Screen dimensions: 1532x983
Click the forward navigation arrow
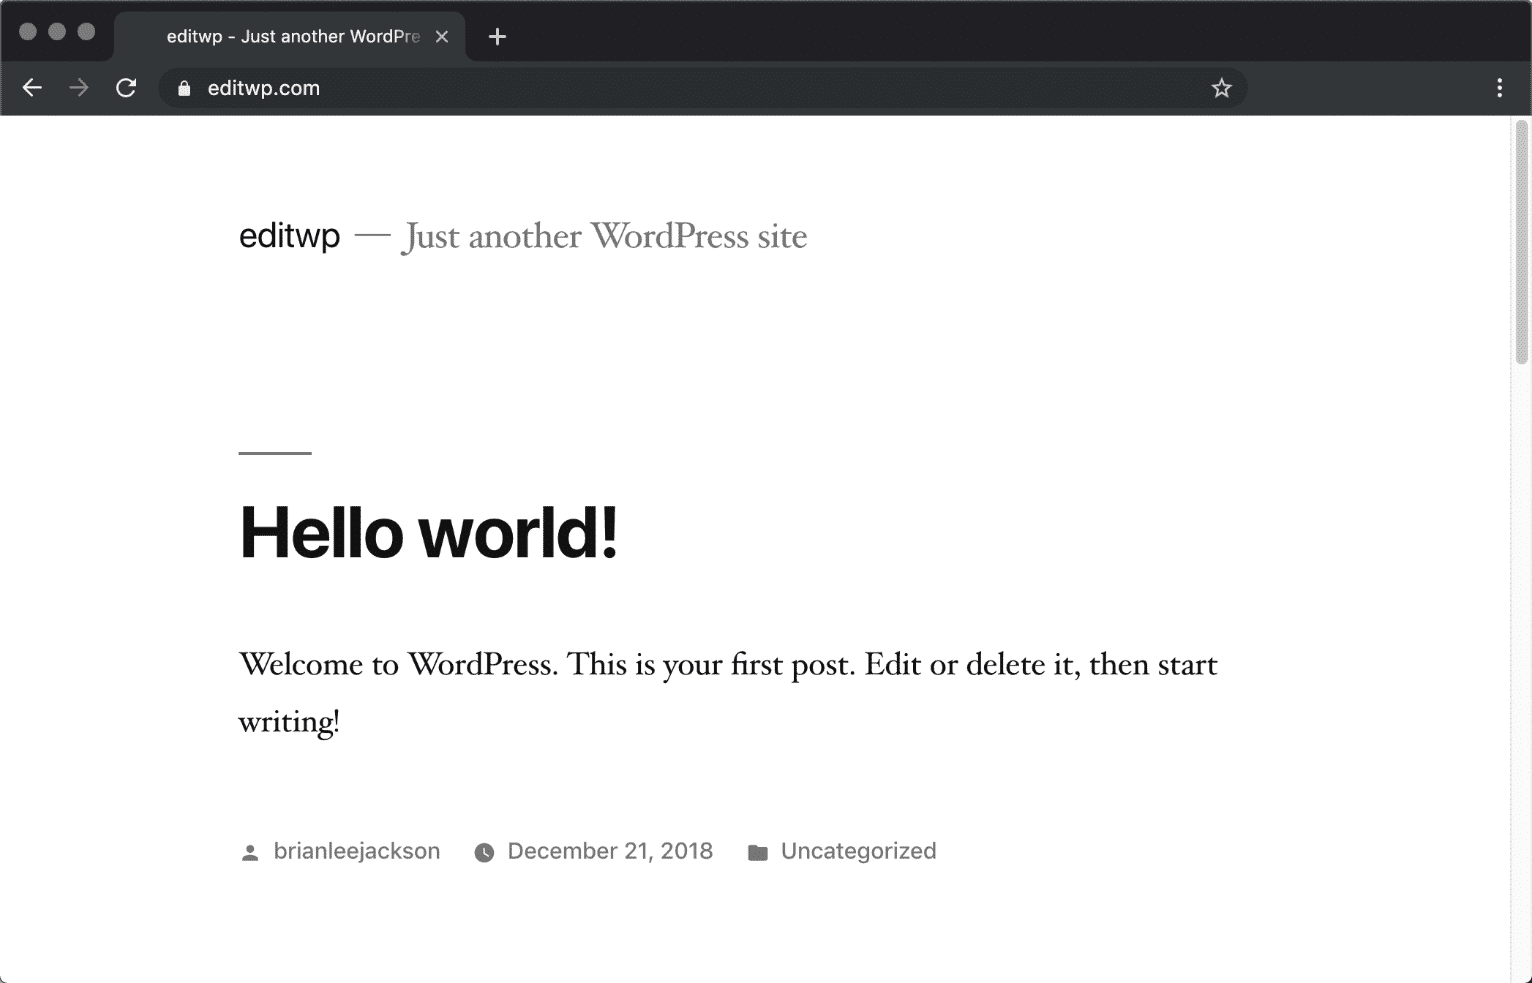pyautogui.click(x=78, y=88)
